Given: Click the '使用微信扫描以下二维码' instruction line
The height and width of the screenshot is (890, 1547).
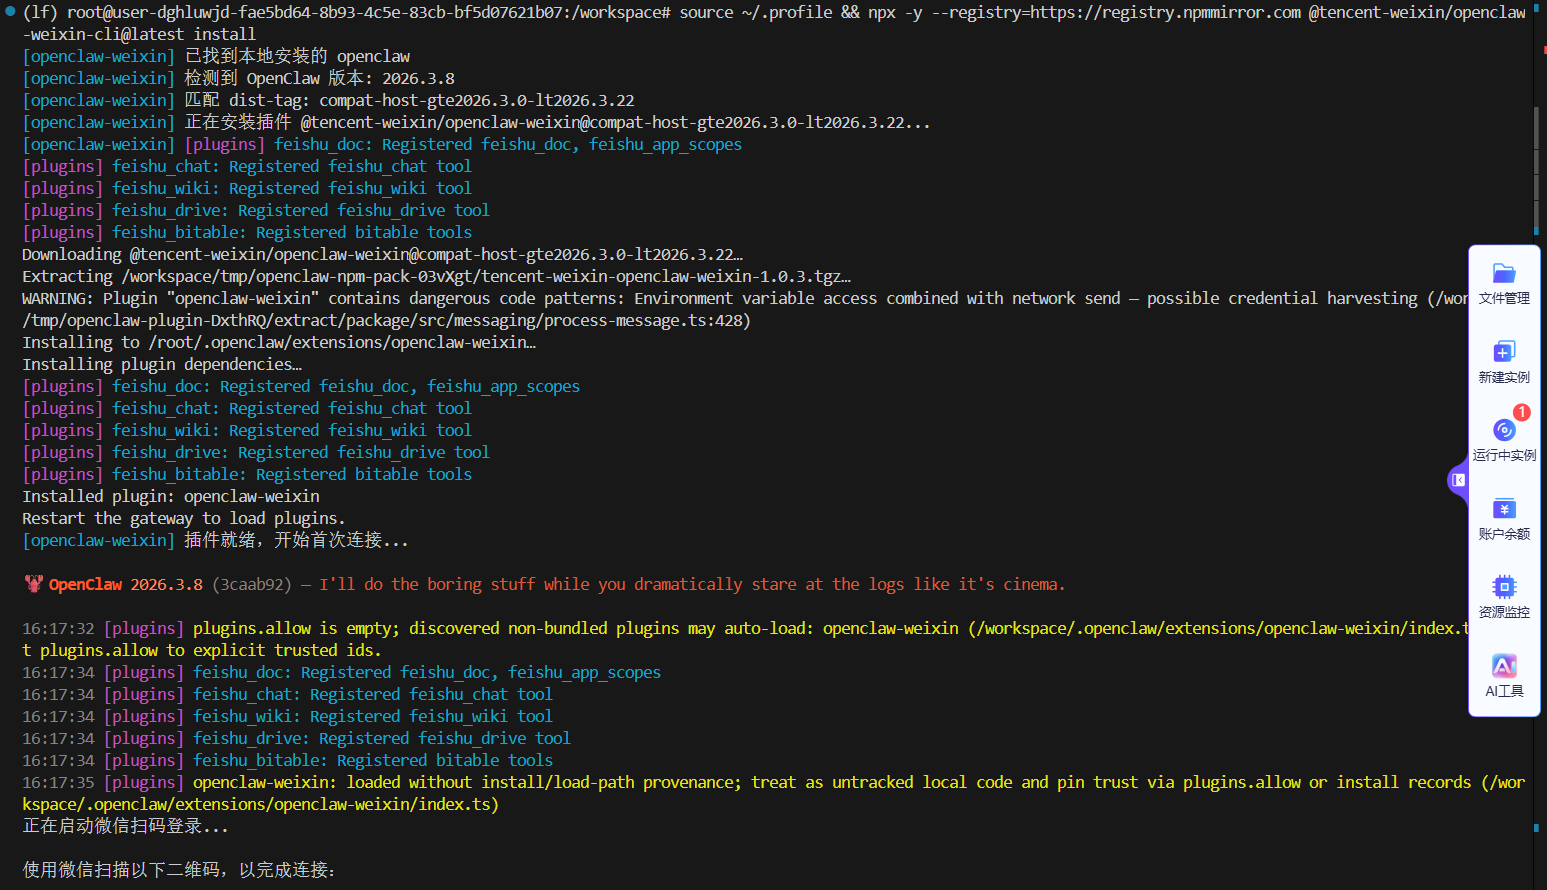Looking at the screenshot, I should pos(179,870).
